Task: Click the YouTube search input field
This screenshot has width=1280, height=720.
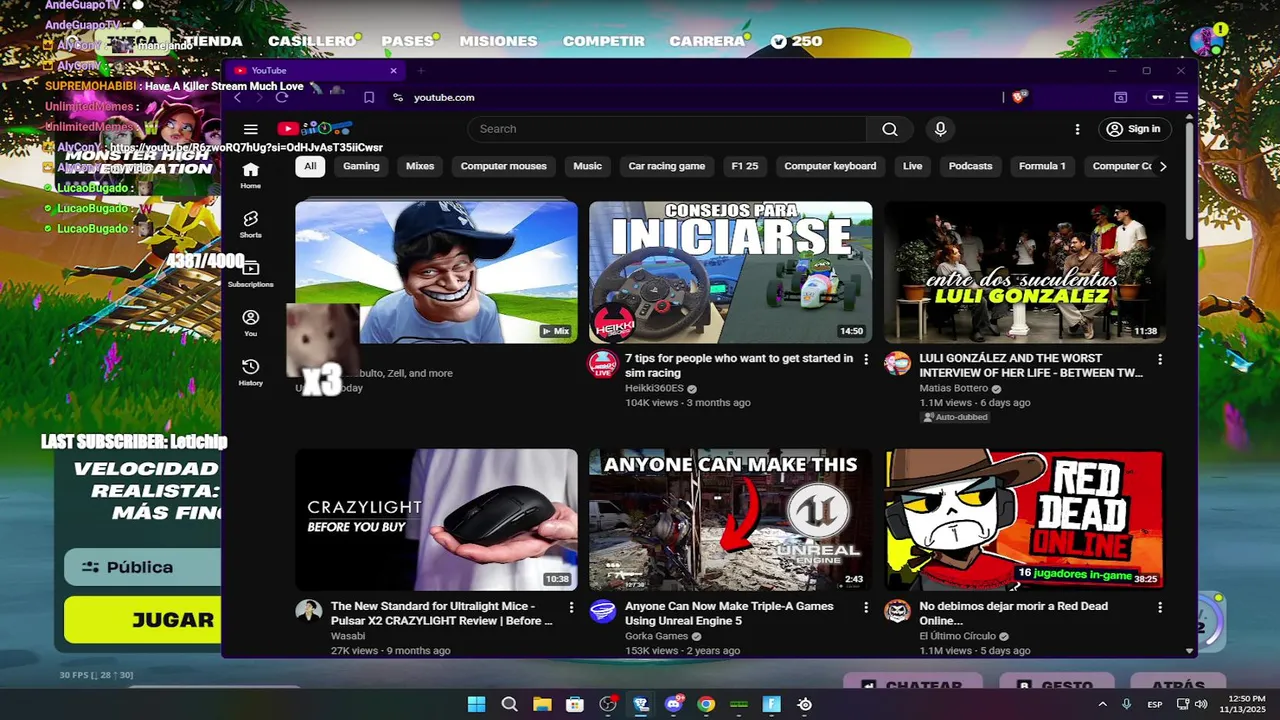Action: tap(667, 129)
